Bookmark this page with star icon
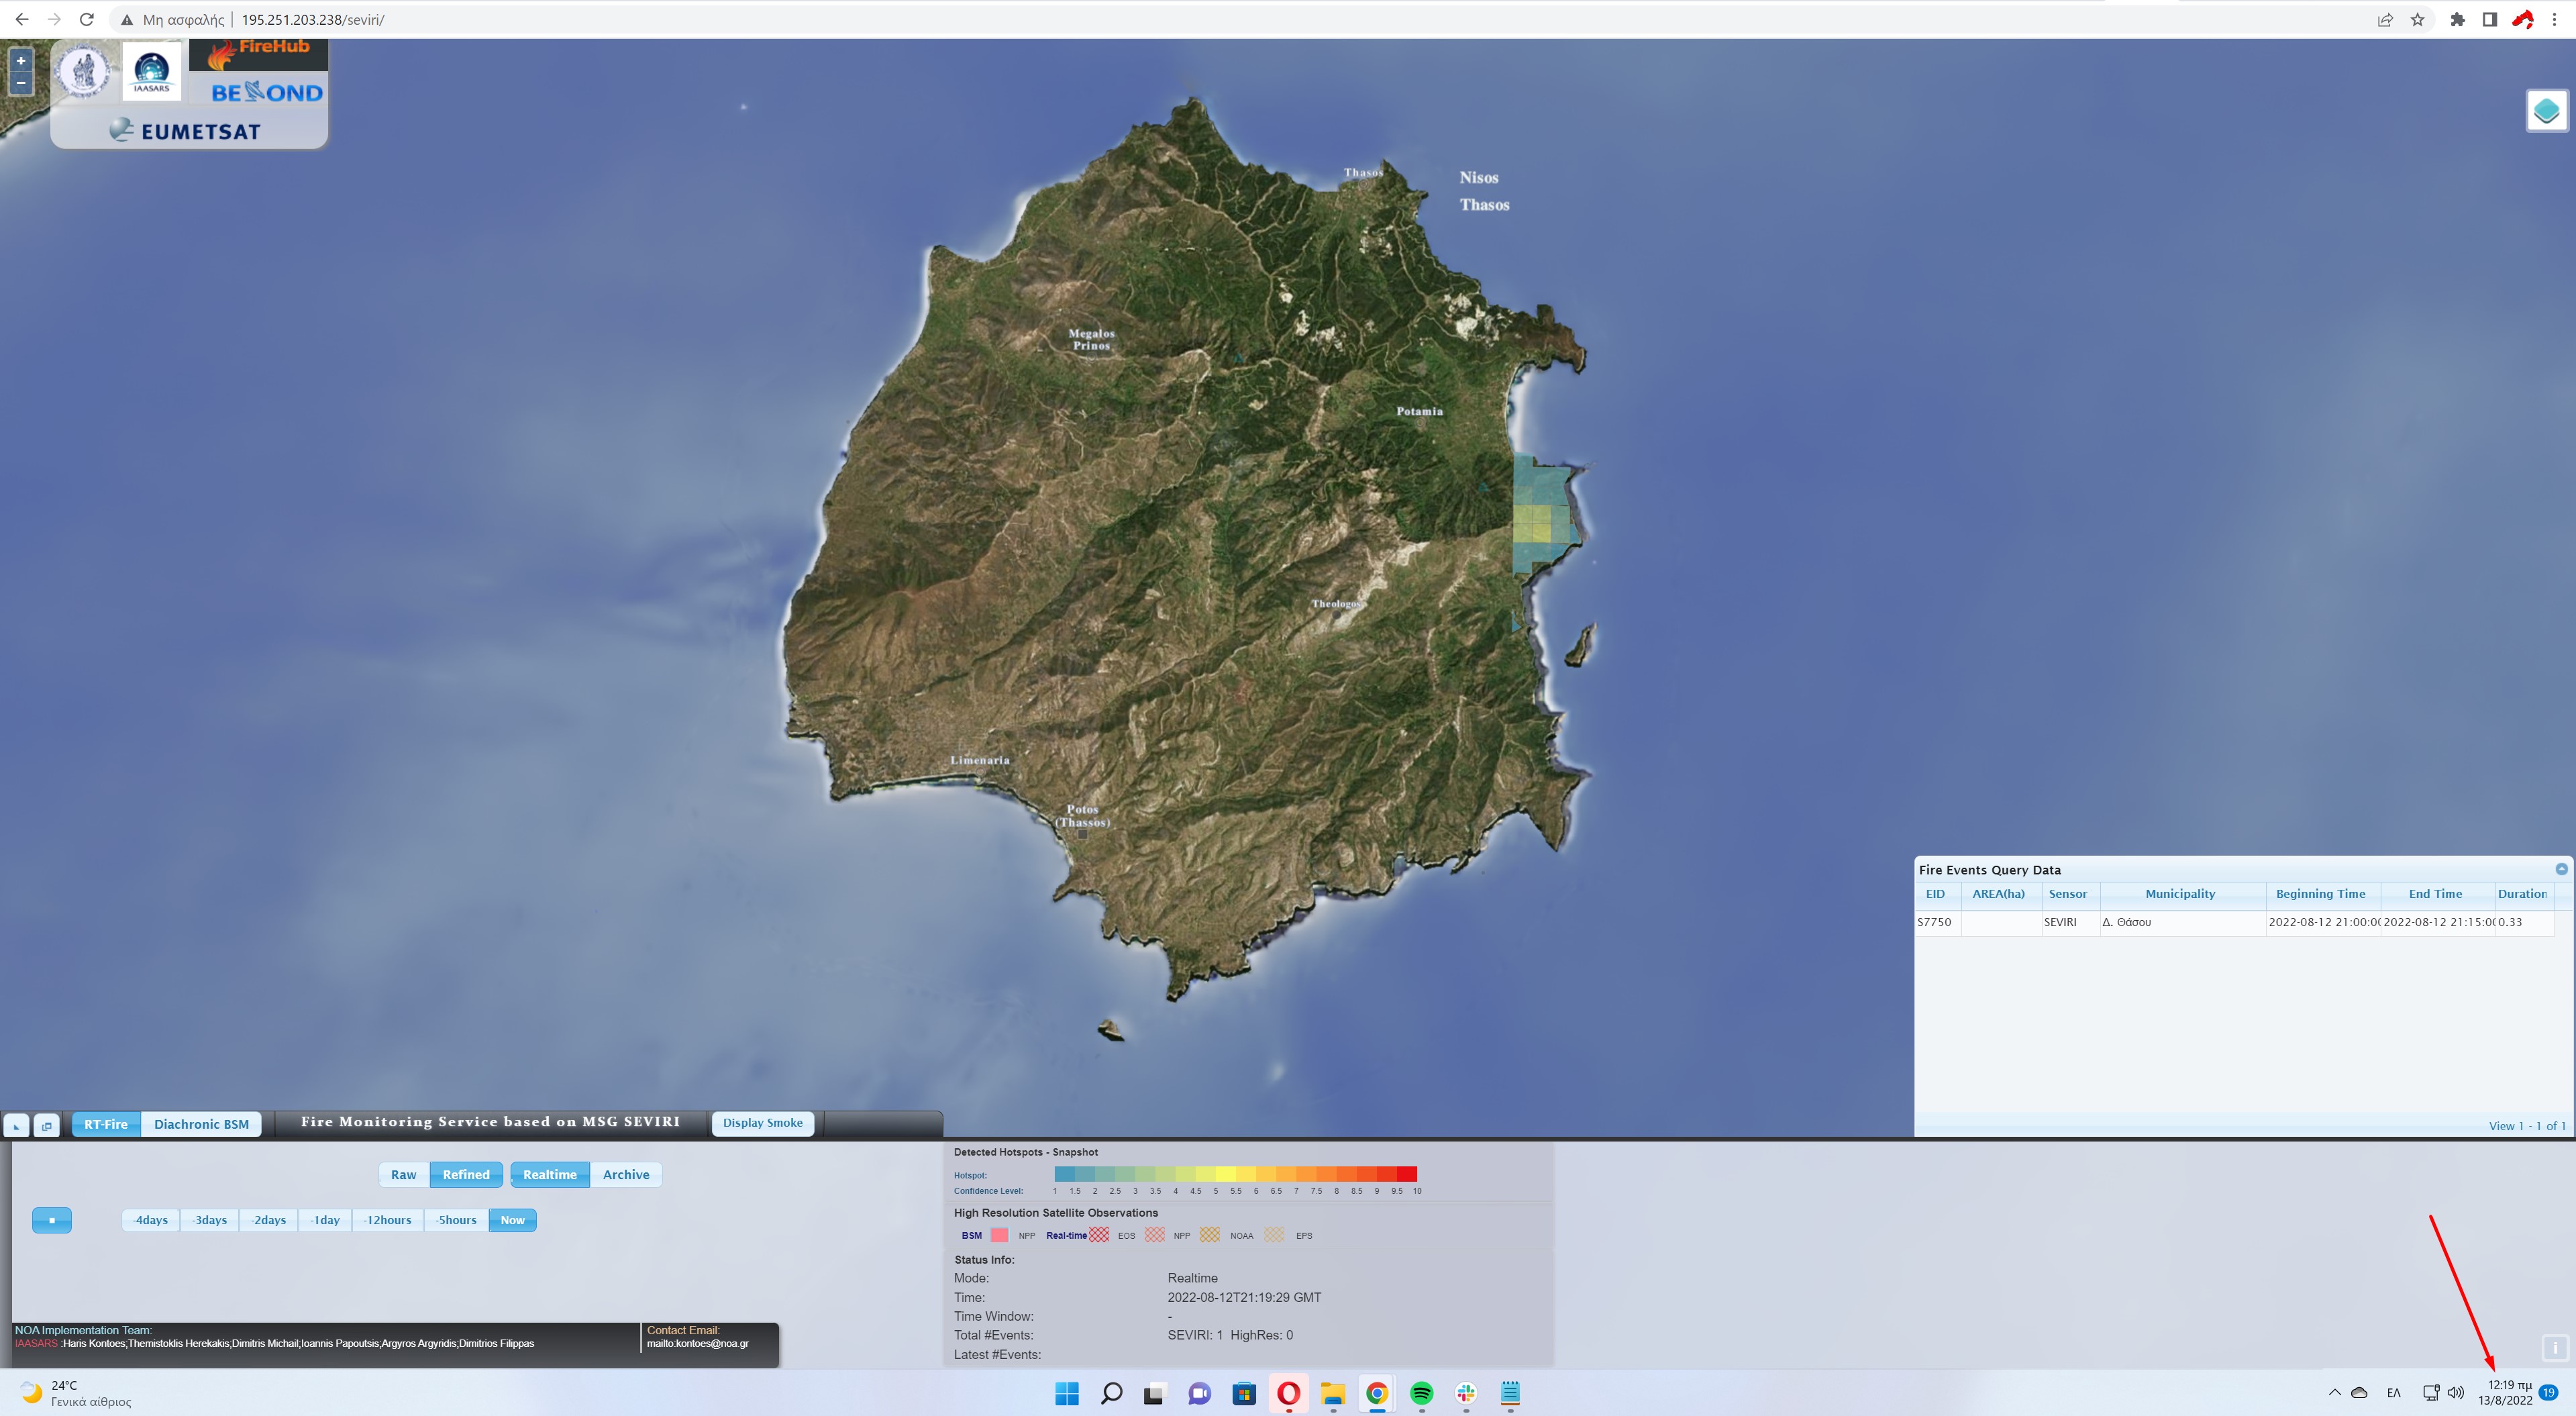The height and width of the screenshot is (1416, 2576). (x=2417, y=19)
